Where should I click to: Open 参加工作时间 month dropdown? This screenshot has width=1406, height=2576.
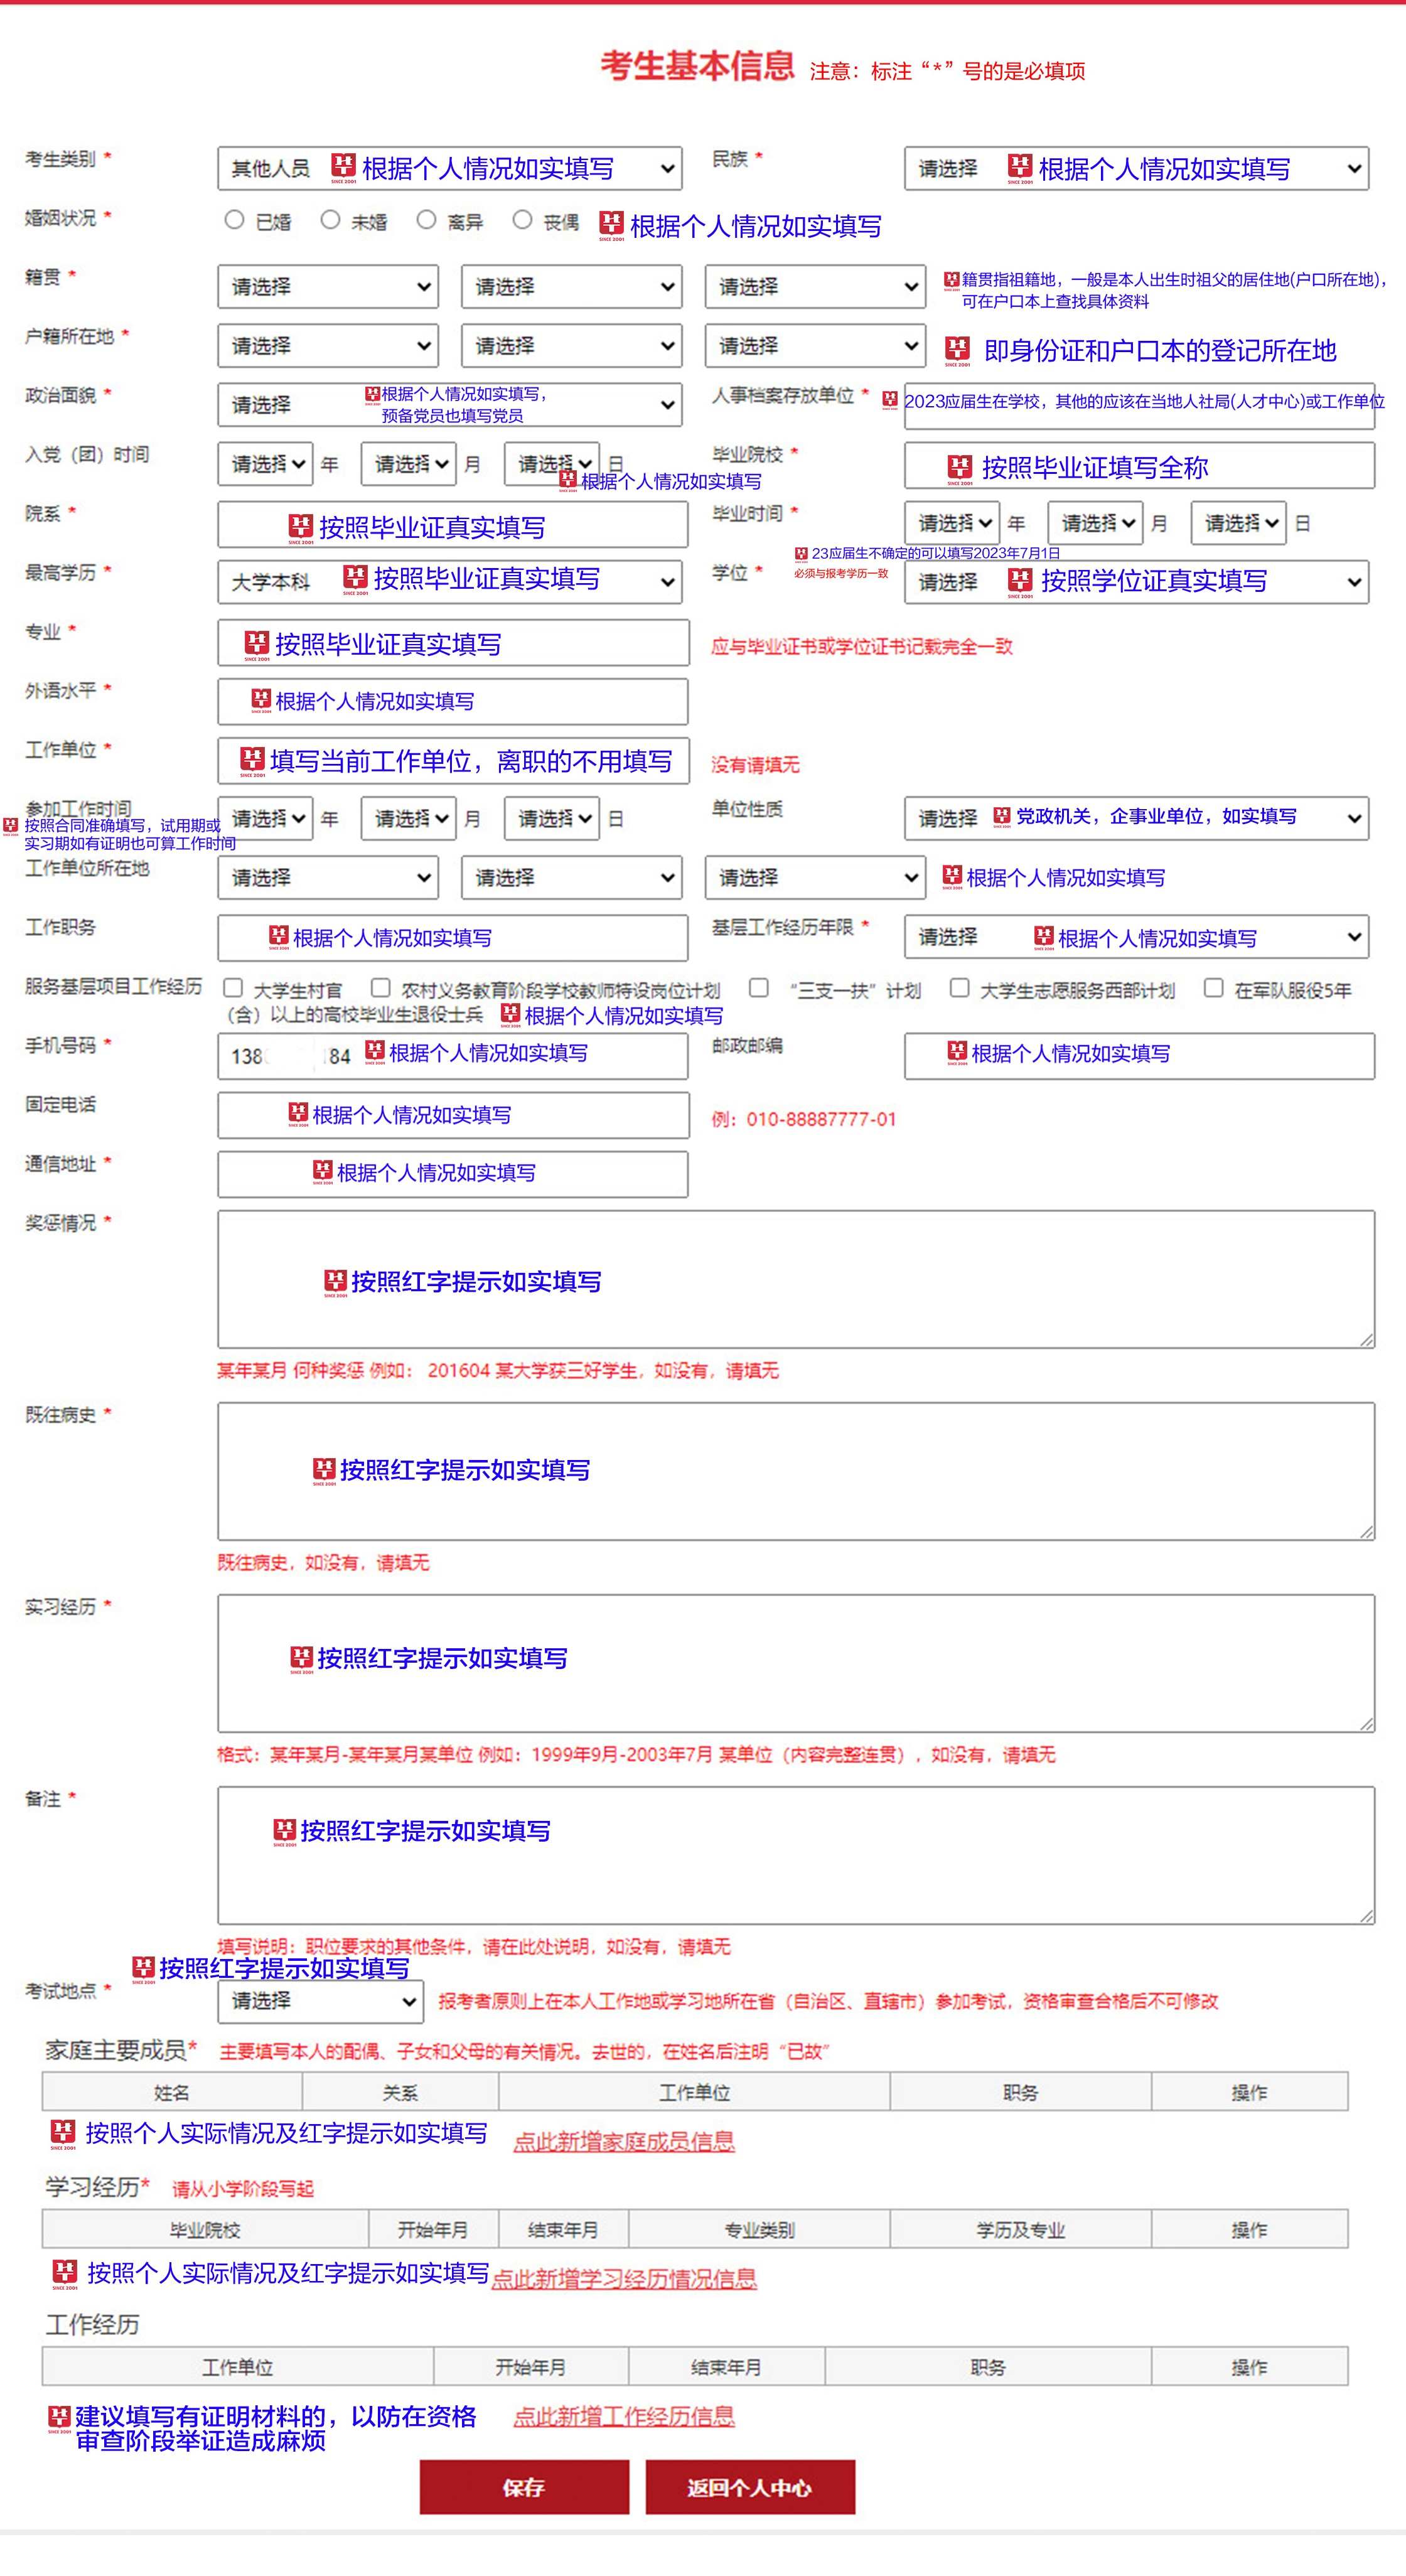pyautogui.click(x=408, y=818)
